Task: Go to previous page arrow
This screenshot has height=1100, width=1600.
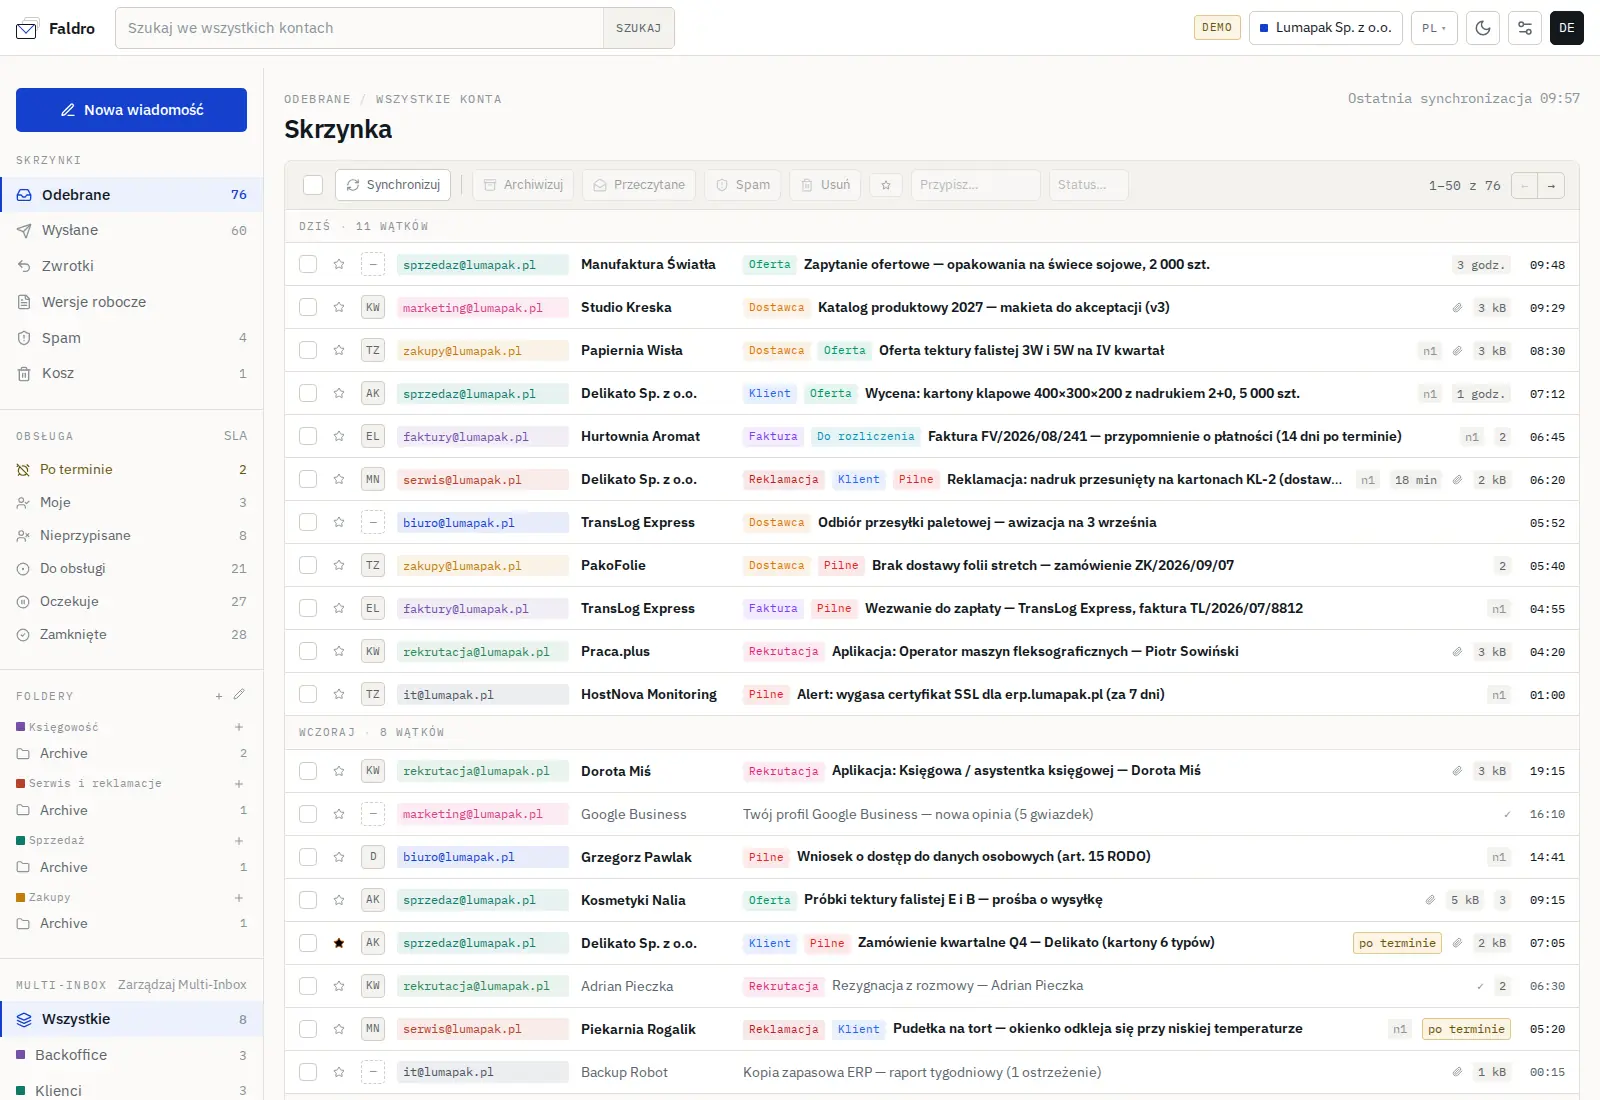Action: [x=1524, y=186]
